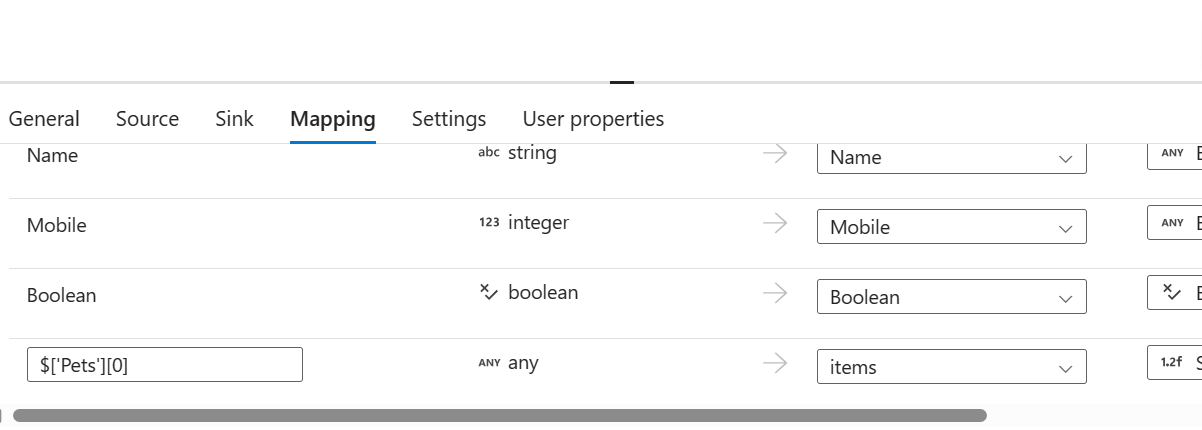Click the ANY type icon beside 'any'
The height and width of the screenshot is (430, 1202).
pos(488,363)
